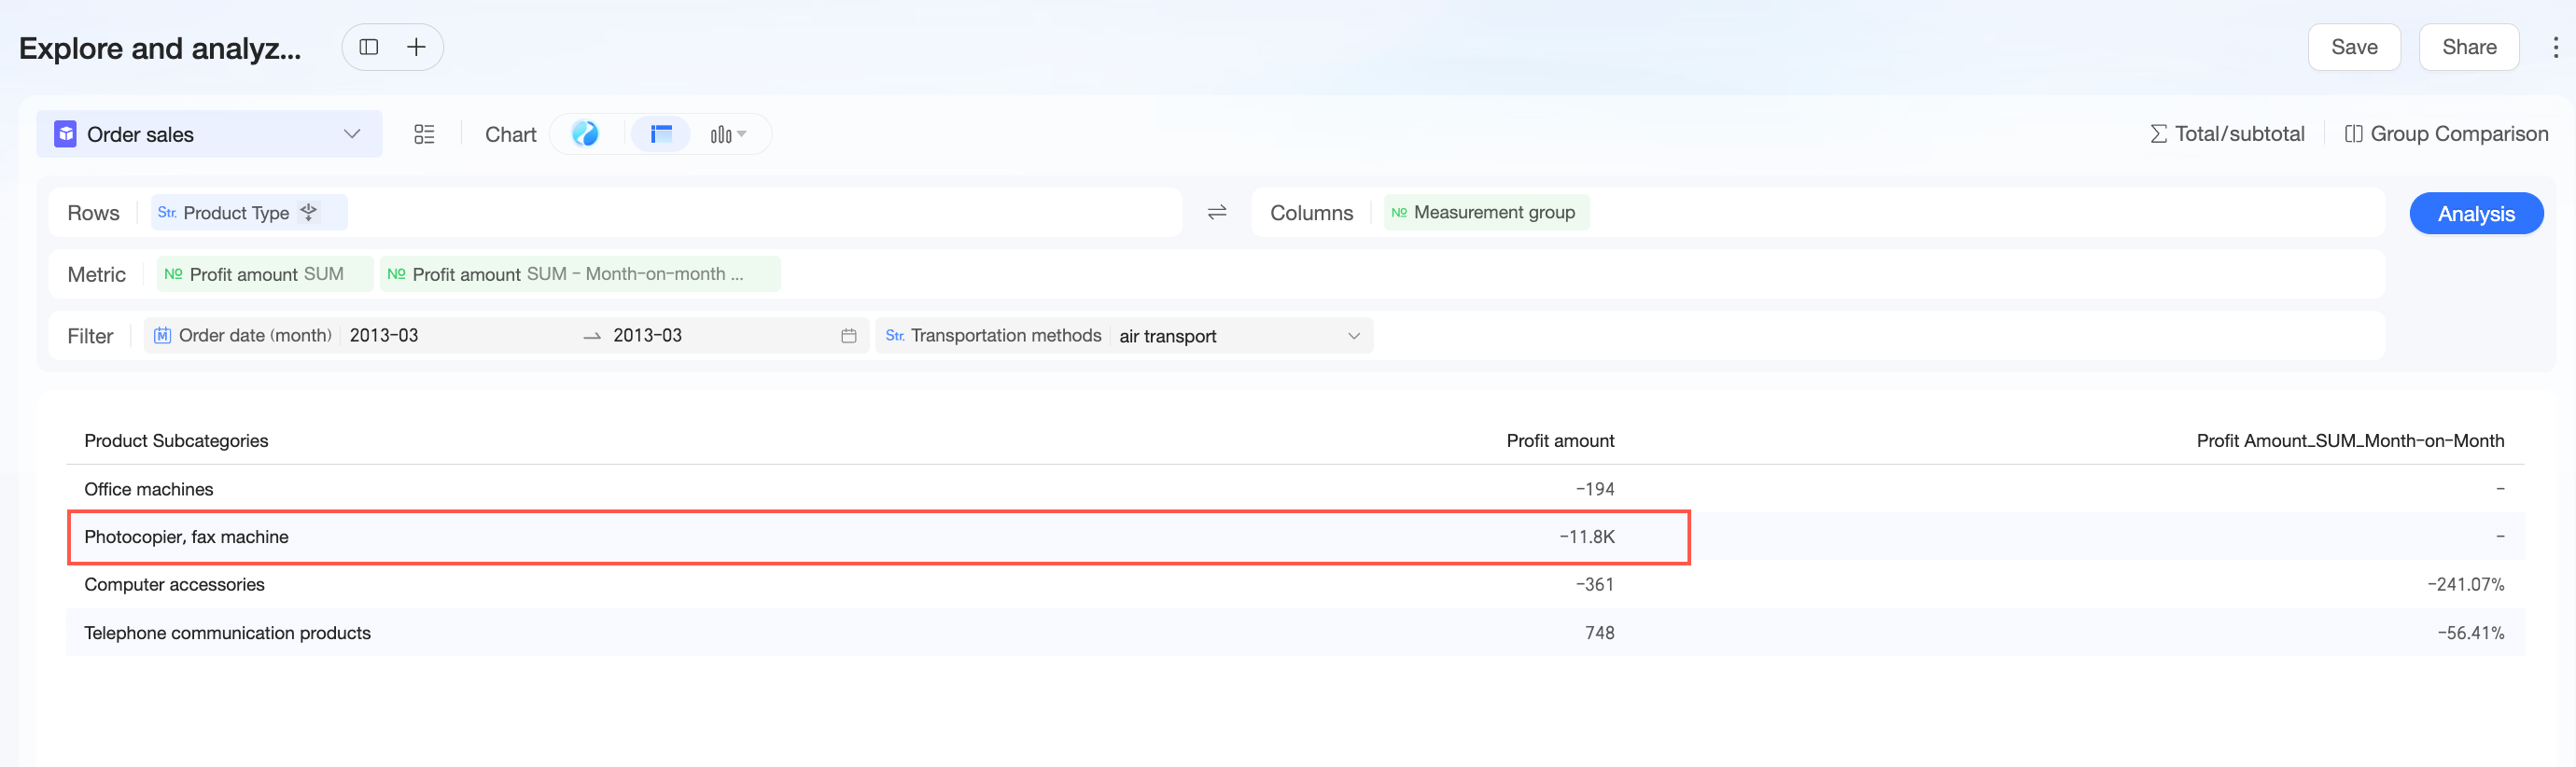Screen dimensions: 2576x767
Task: Click the Total/subtotal option
Action: click(2227, 134)
